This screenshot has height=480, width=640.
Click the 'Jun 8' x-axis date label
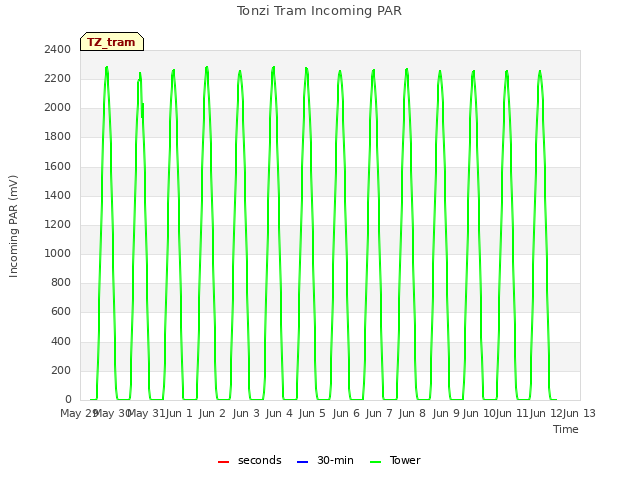pyautogui.click(x=412, y=413)
